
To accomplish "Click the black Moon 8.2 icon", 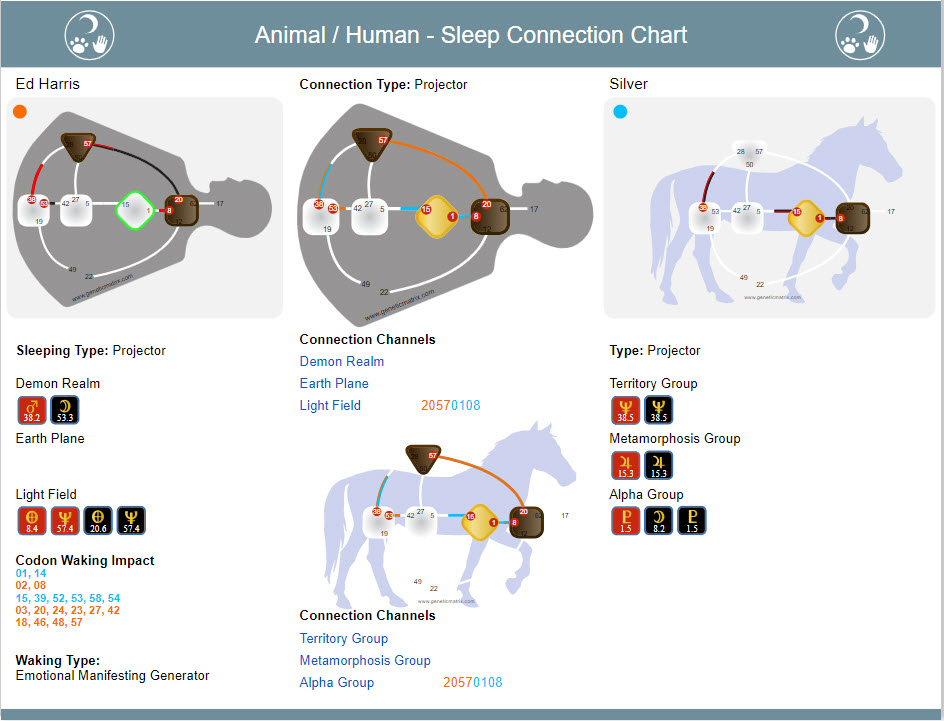I will tap(659, 521).
